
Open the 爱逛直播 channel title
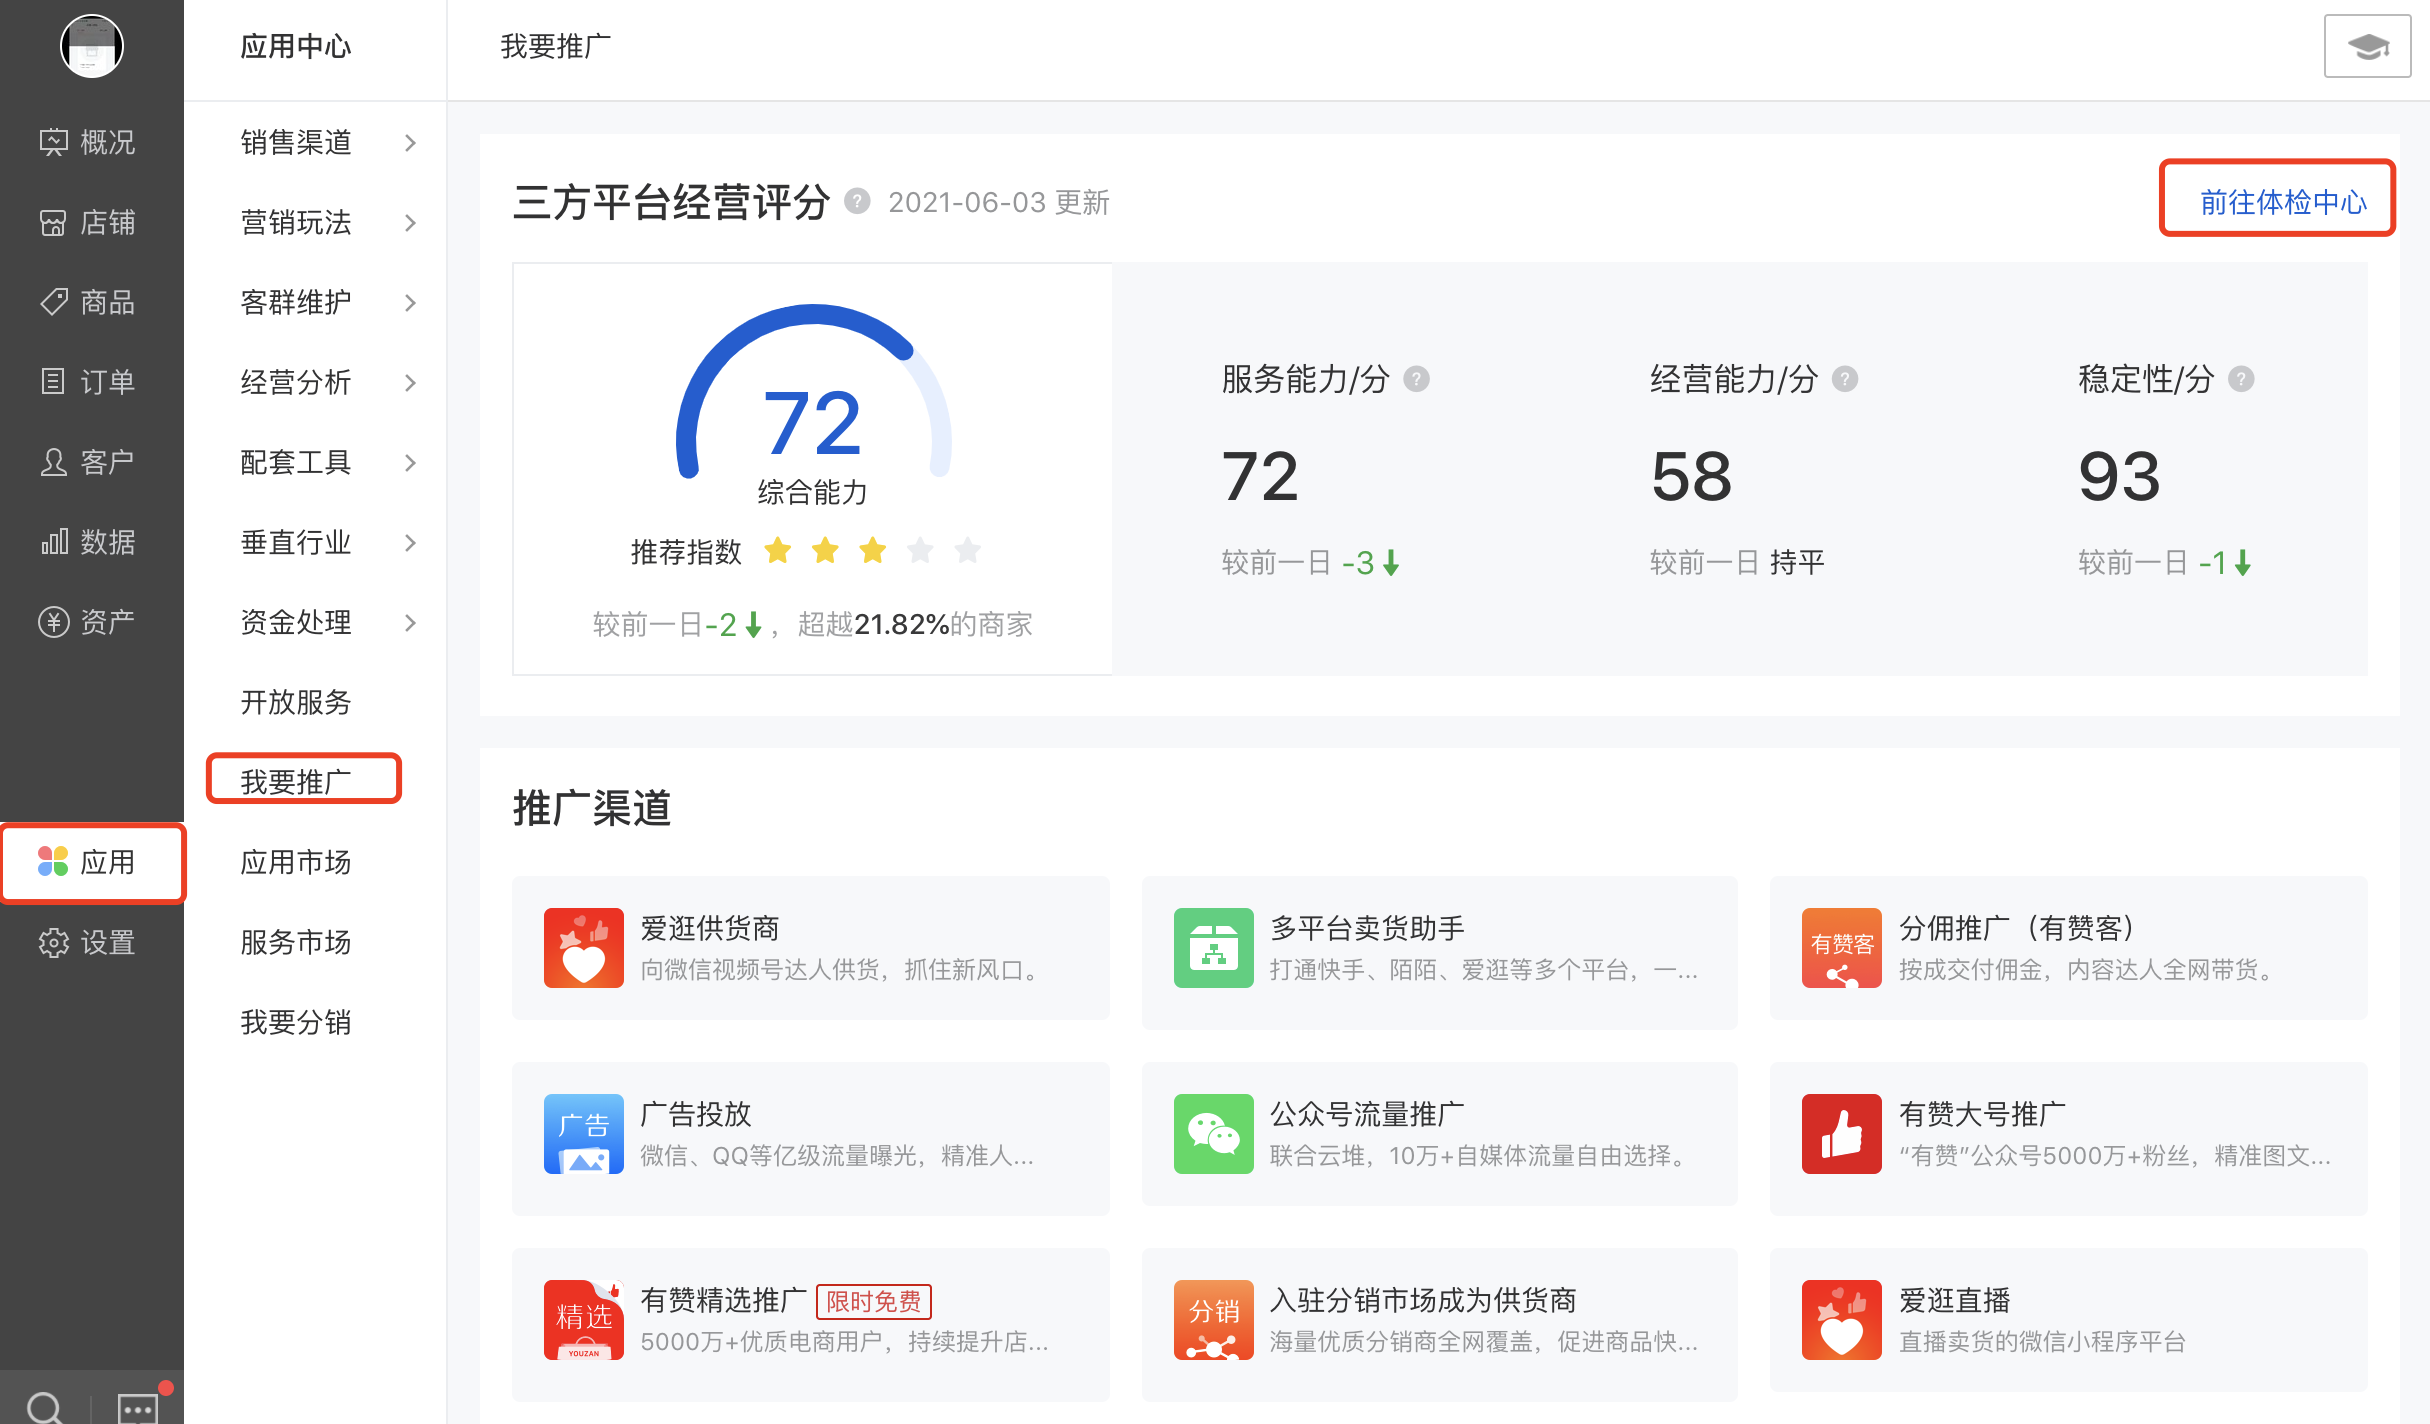[x=1954, y=1300]
